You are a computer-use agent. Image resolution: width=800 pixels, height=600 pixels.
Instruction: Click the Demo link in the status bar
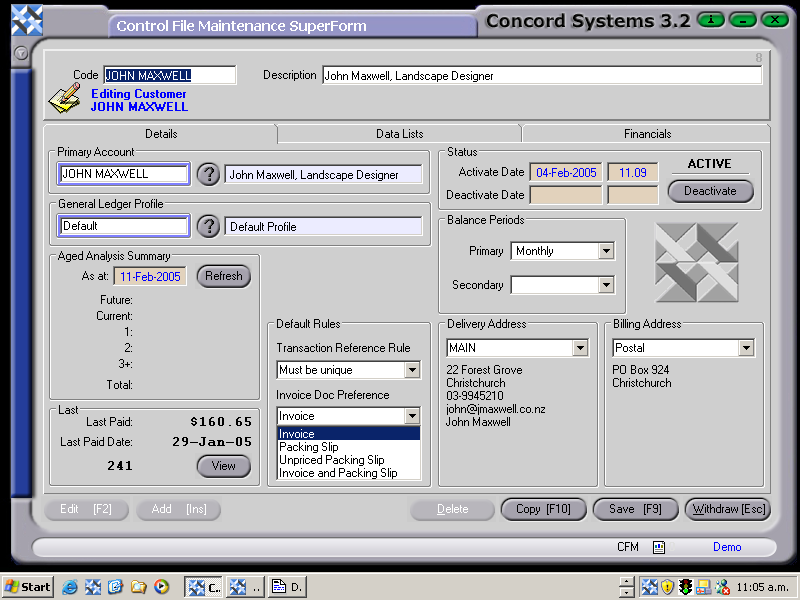click(x=727, y=547)
